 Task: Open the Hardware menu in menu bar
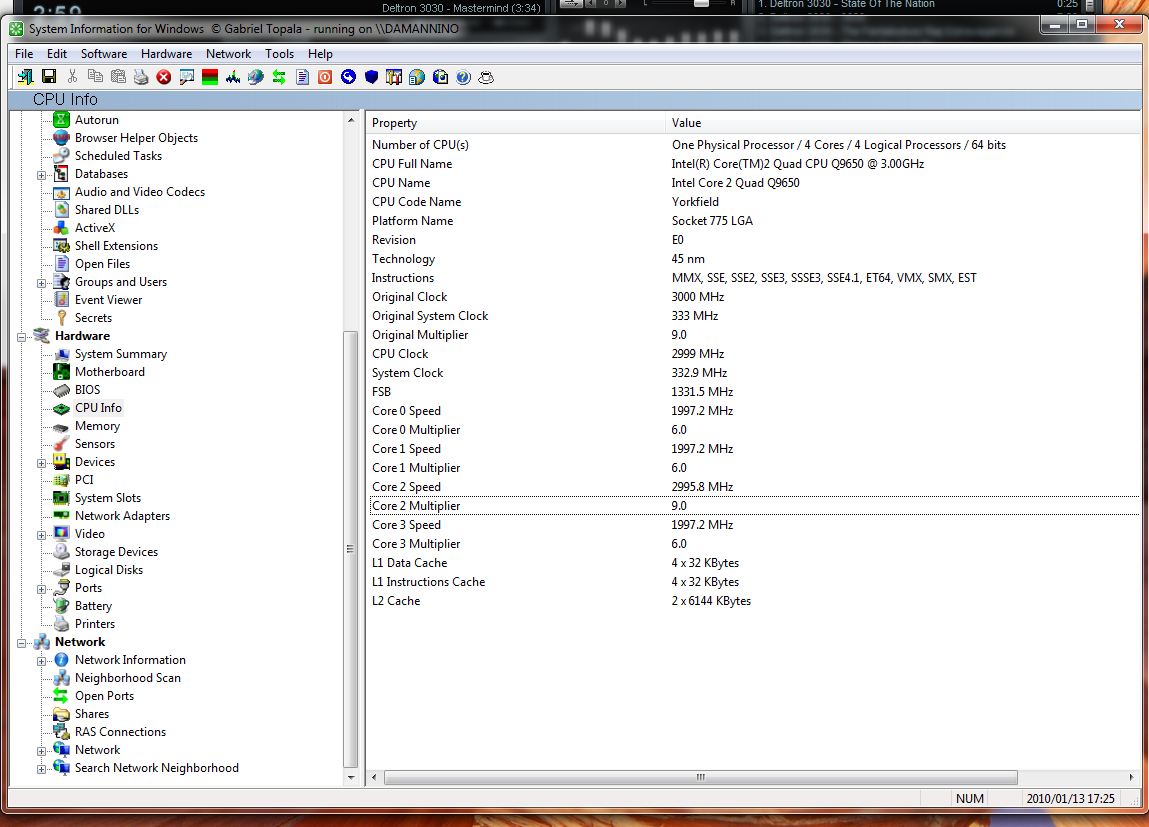coord(166,53)
